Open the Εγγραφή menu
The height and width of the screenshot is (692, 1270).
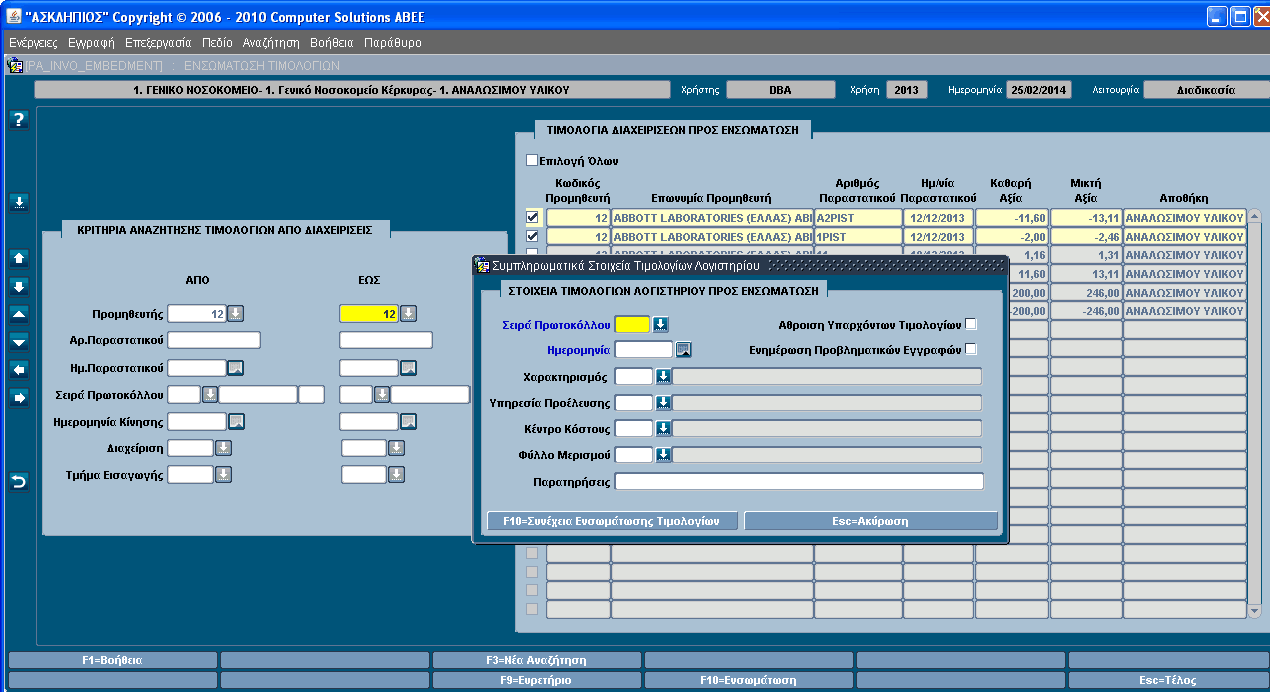(x=91, y=43)
